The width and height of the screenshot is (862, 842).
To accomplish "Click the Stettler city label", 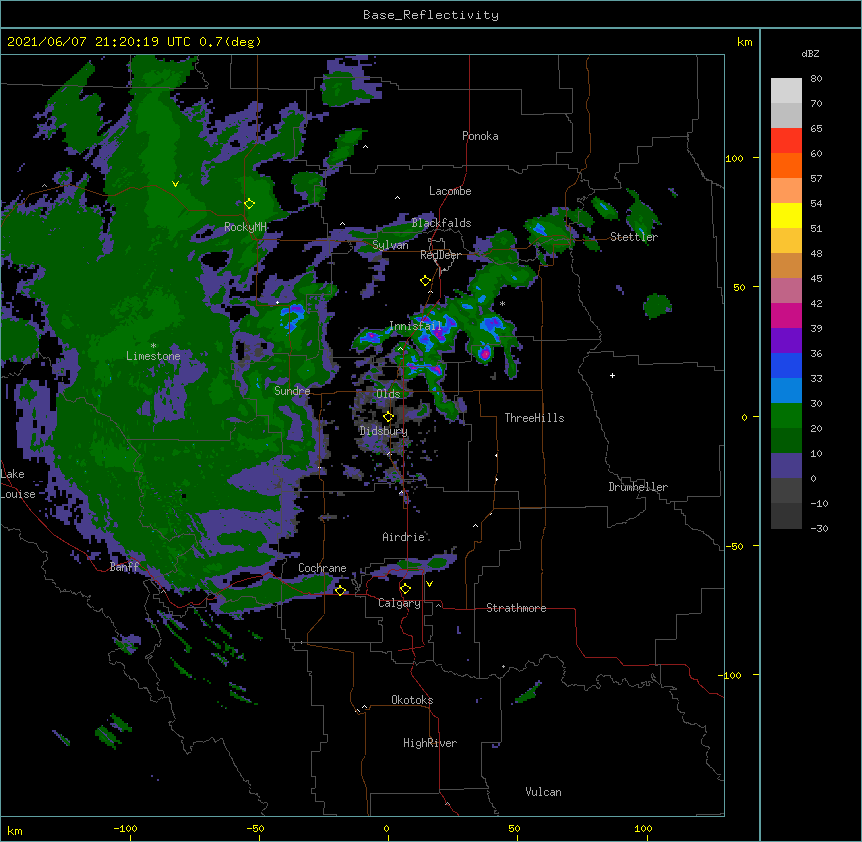I will (x=634, y=237).
